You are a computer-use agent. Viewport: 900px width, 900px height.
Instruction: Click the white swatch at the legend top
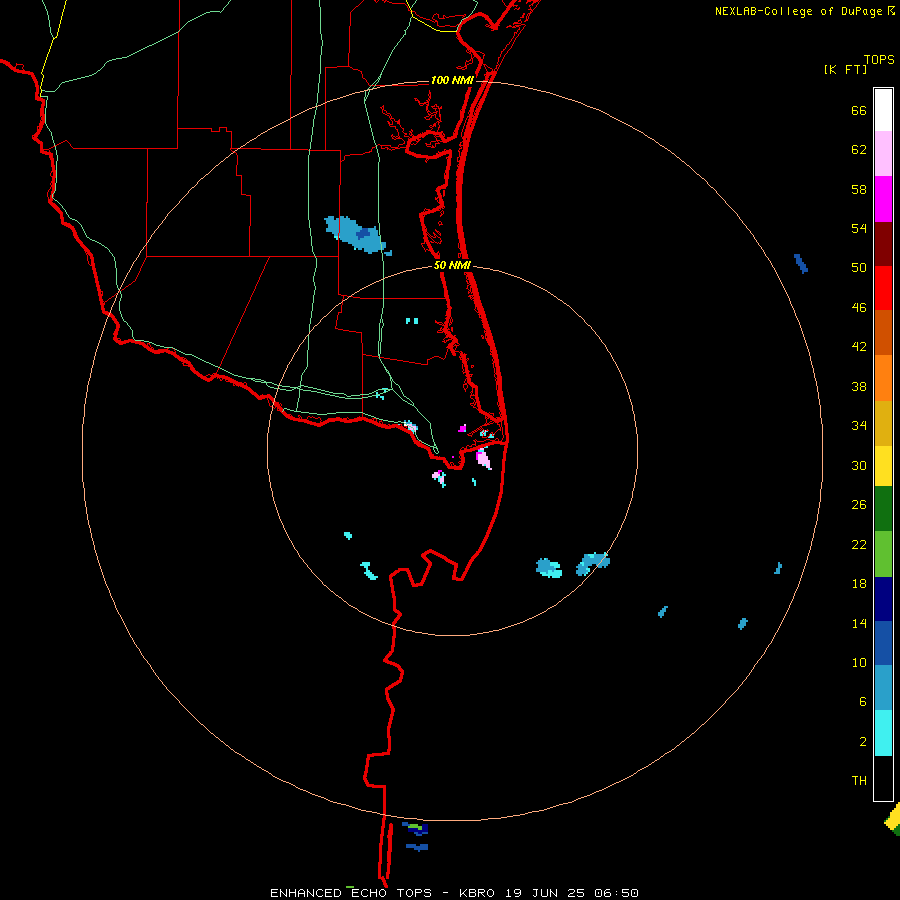pos(883,110)
